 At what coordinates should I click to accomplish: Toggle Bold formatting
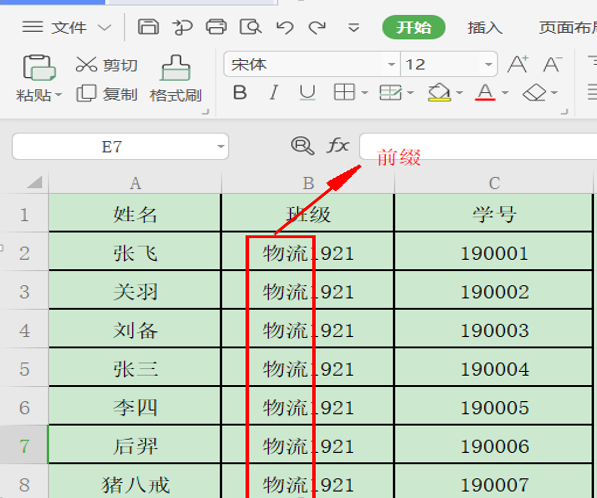tap(240, 93)
